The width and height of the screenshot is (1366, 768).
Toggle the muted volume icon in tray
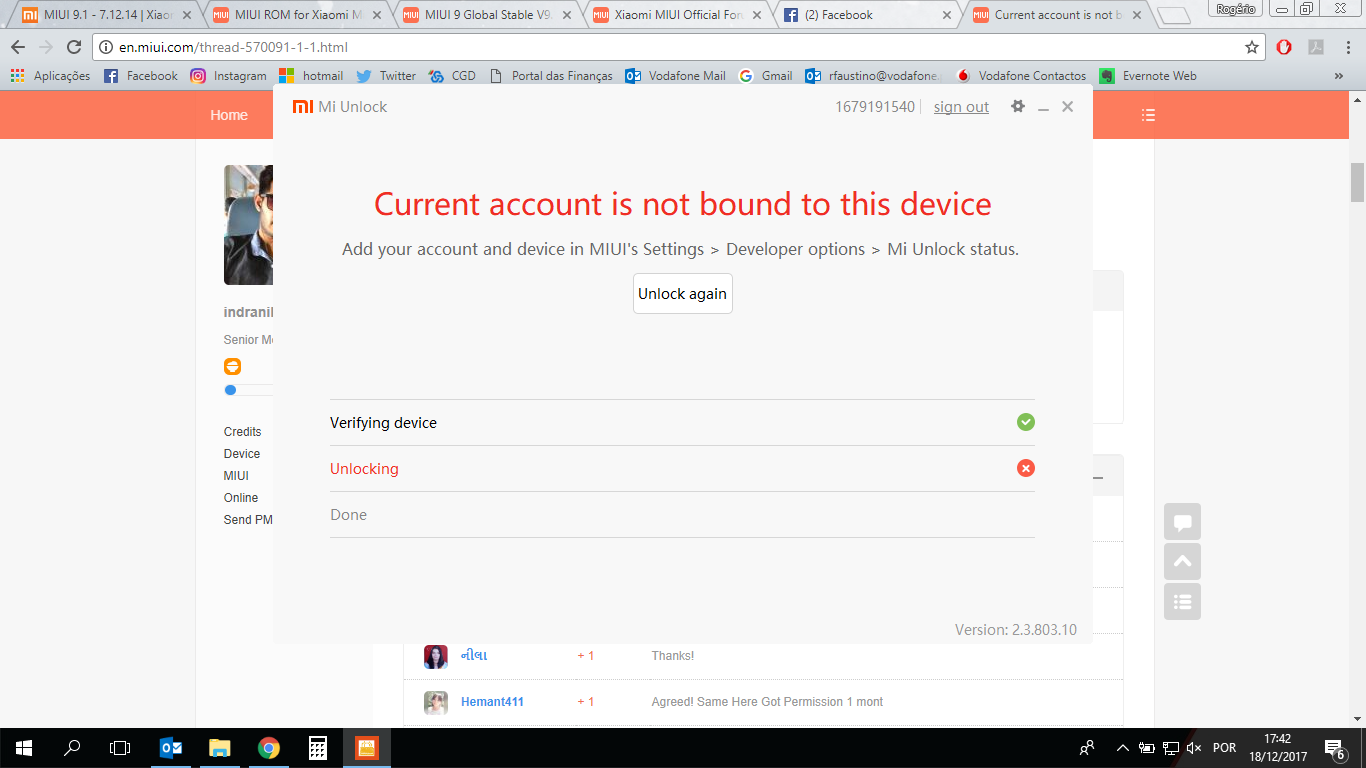pos(1194,748)
